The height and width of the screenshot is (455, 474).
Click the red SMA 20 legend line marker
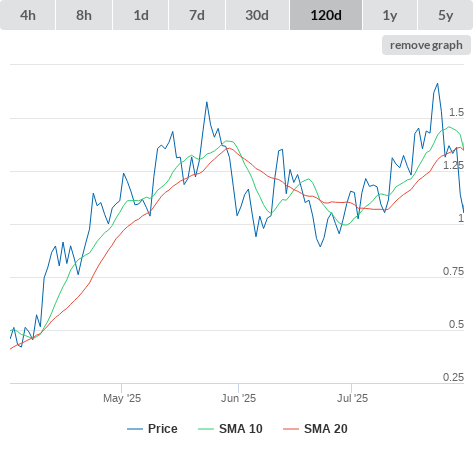coord(291,429)
